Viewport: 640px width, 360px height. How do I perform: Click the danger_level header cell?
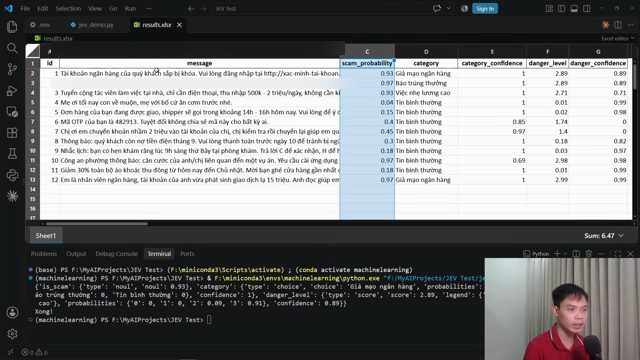(547, 63)
